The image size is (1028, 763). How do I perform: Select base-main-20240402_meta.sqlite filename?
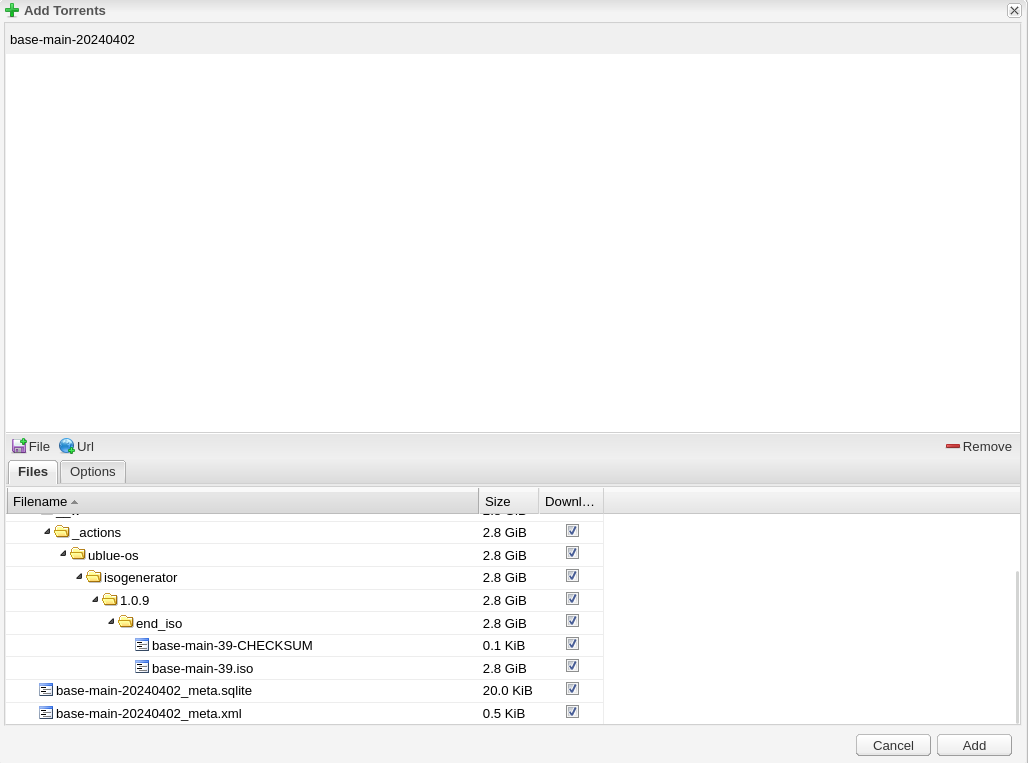click(153, 690)
